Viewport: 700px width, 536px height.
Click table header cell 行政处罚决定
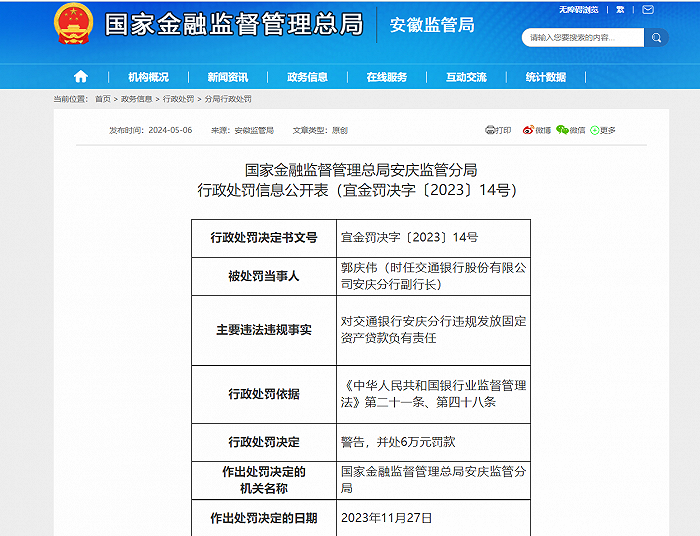(264, 442)
